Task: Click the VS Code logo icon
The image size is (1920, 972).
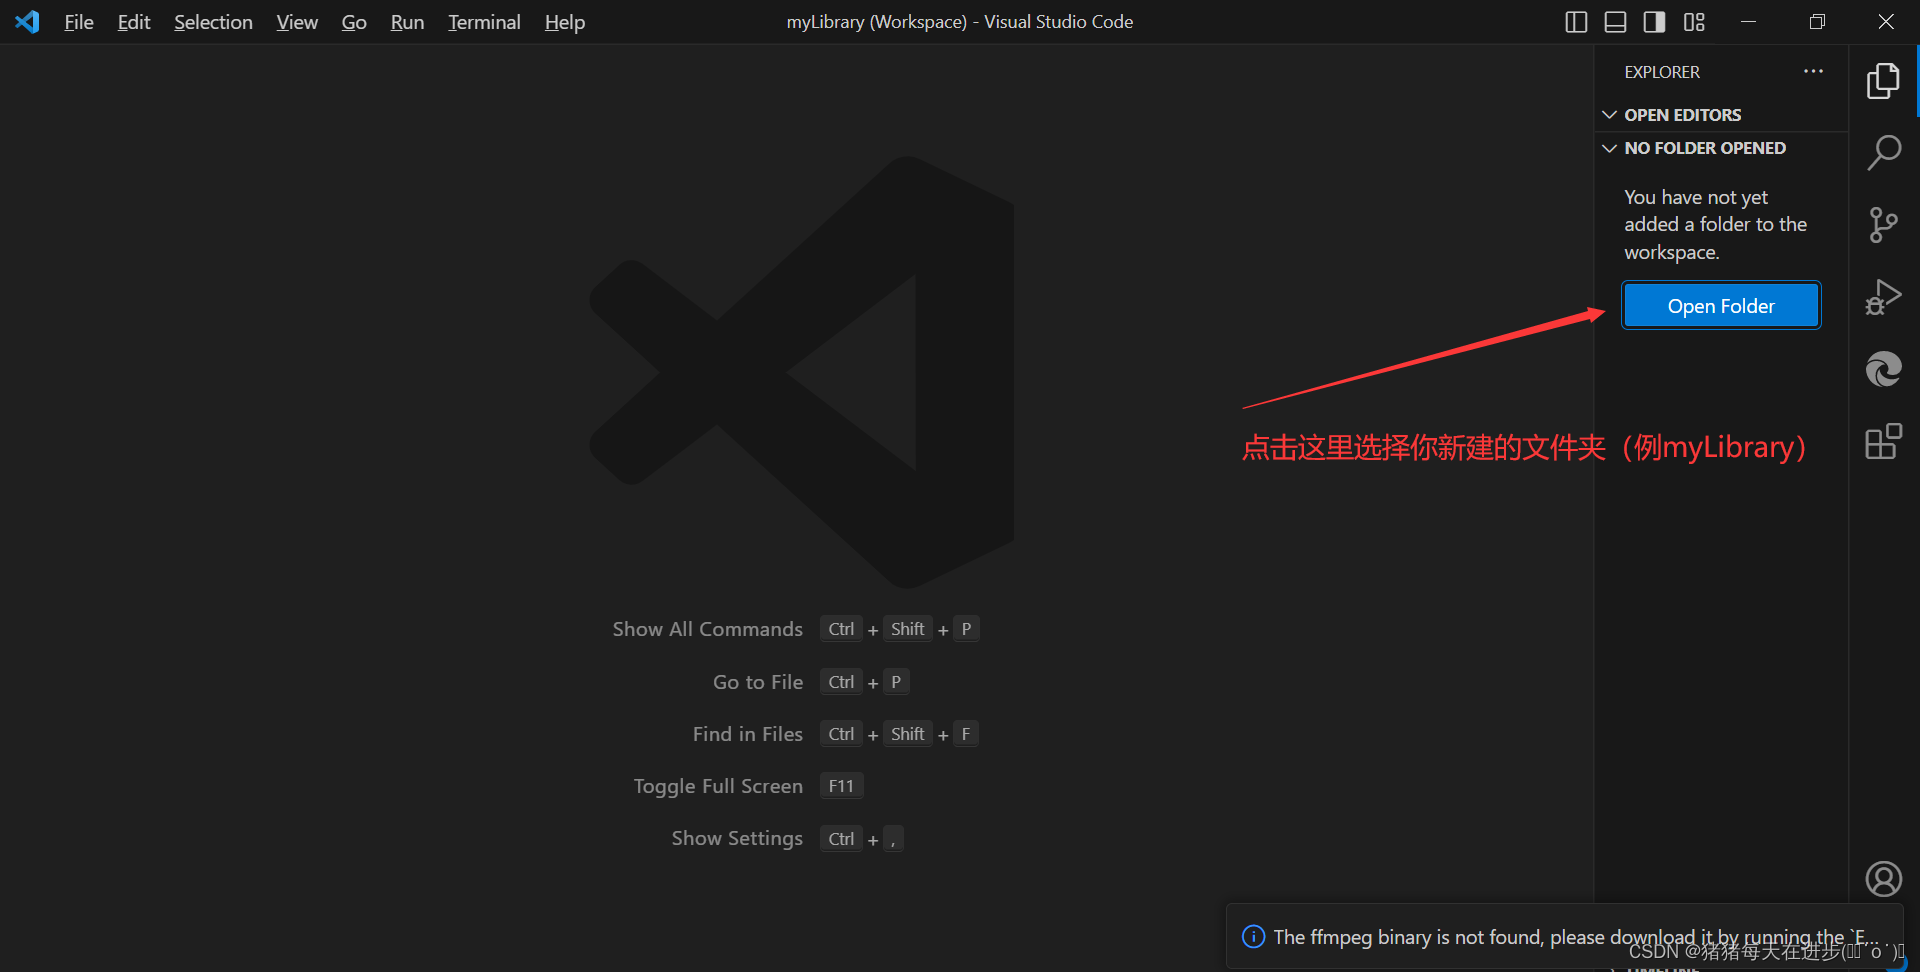Action: pos(27,22)
